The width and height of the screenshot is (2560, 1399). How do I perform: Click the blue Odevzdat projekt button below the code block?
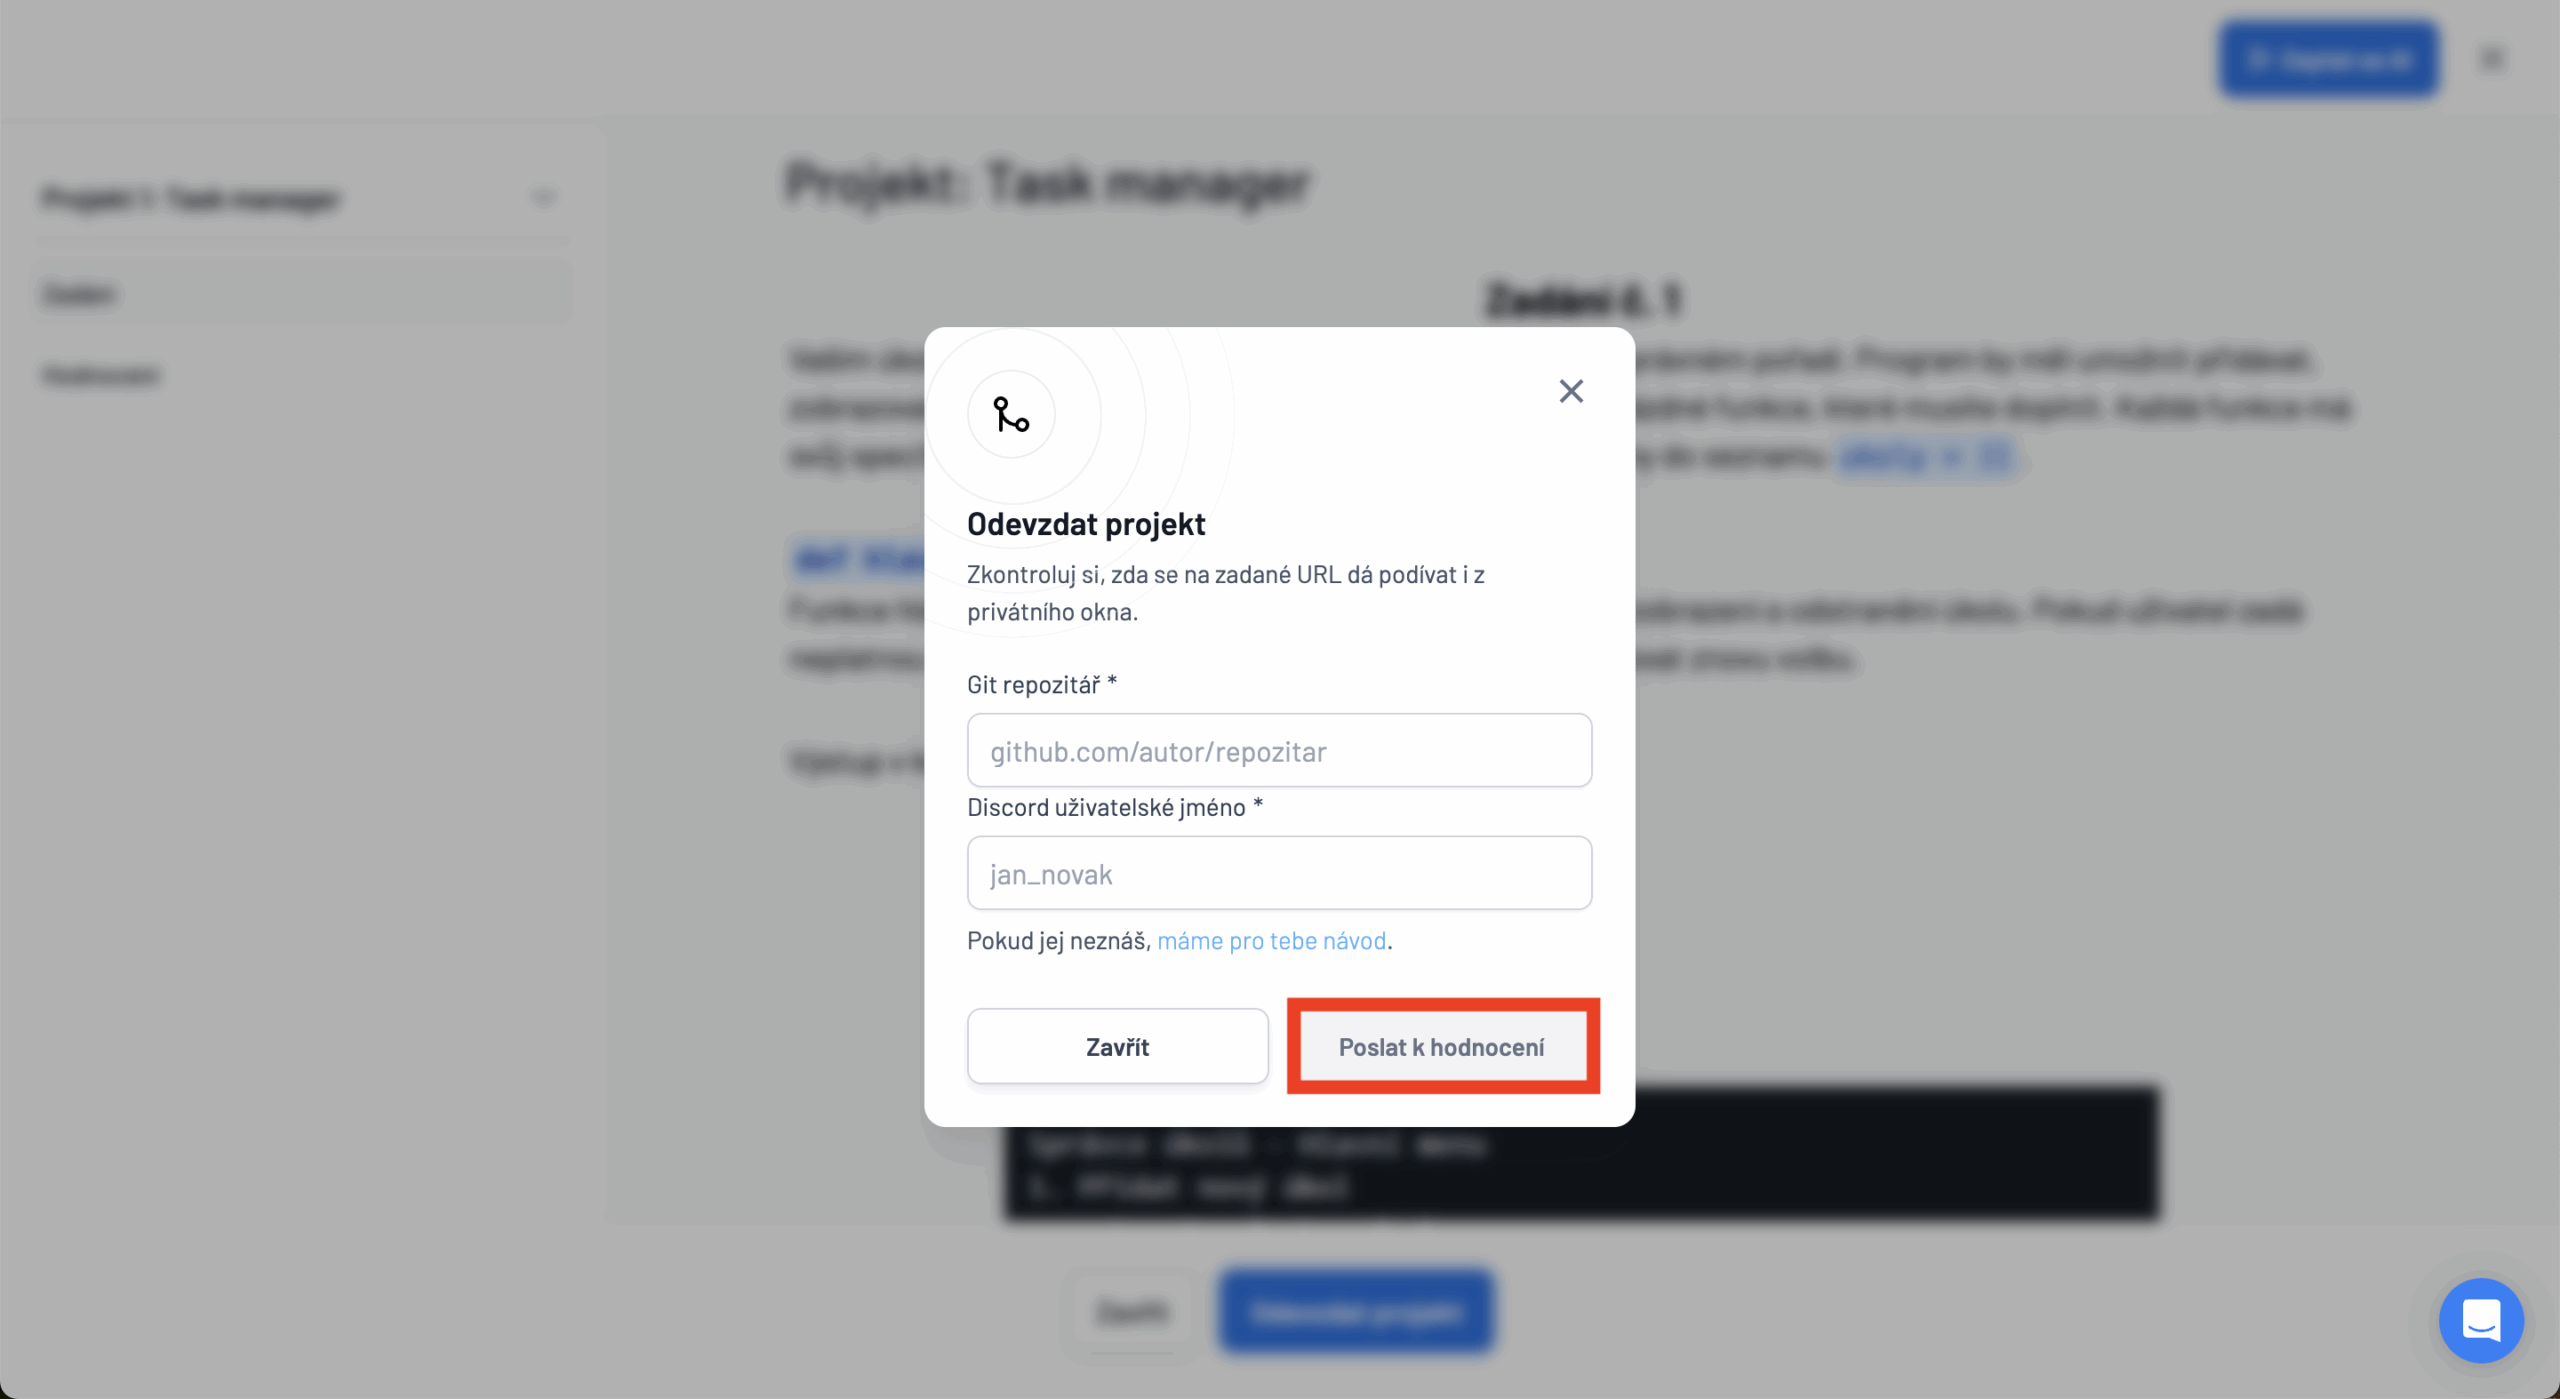[x=1356, y=1311]
